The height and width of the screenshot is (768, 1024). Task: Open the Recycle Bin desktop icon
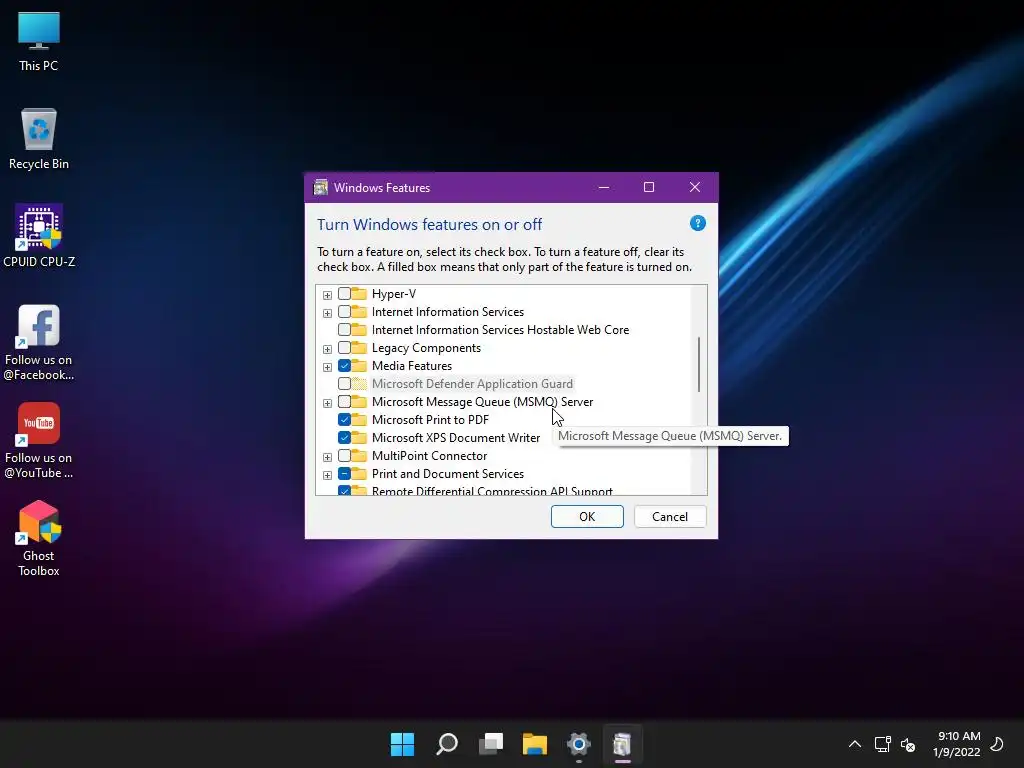click(x=39, y=138)
